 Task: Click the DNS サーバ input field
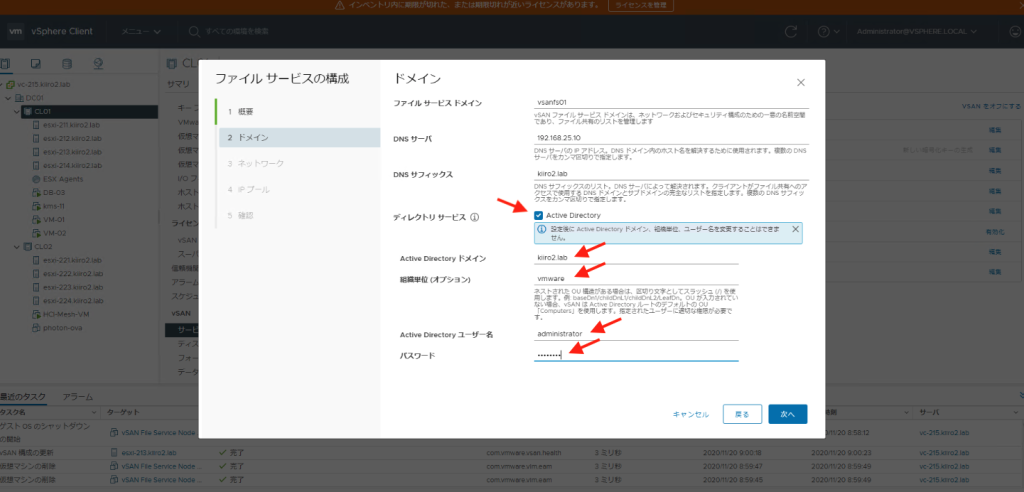671,138
